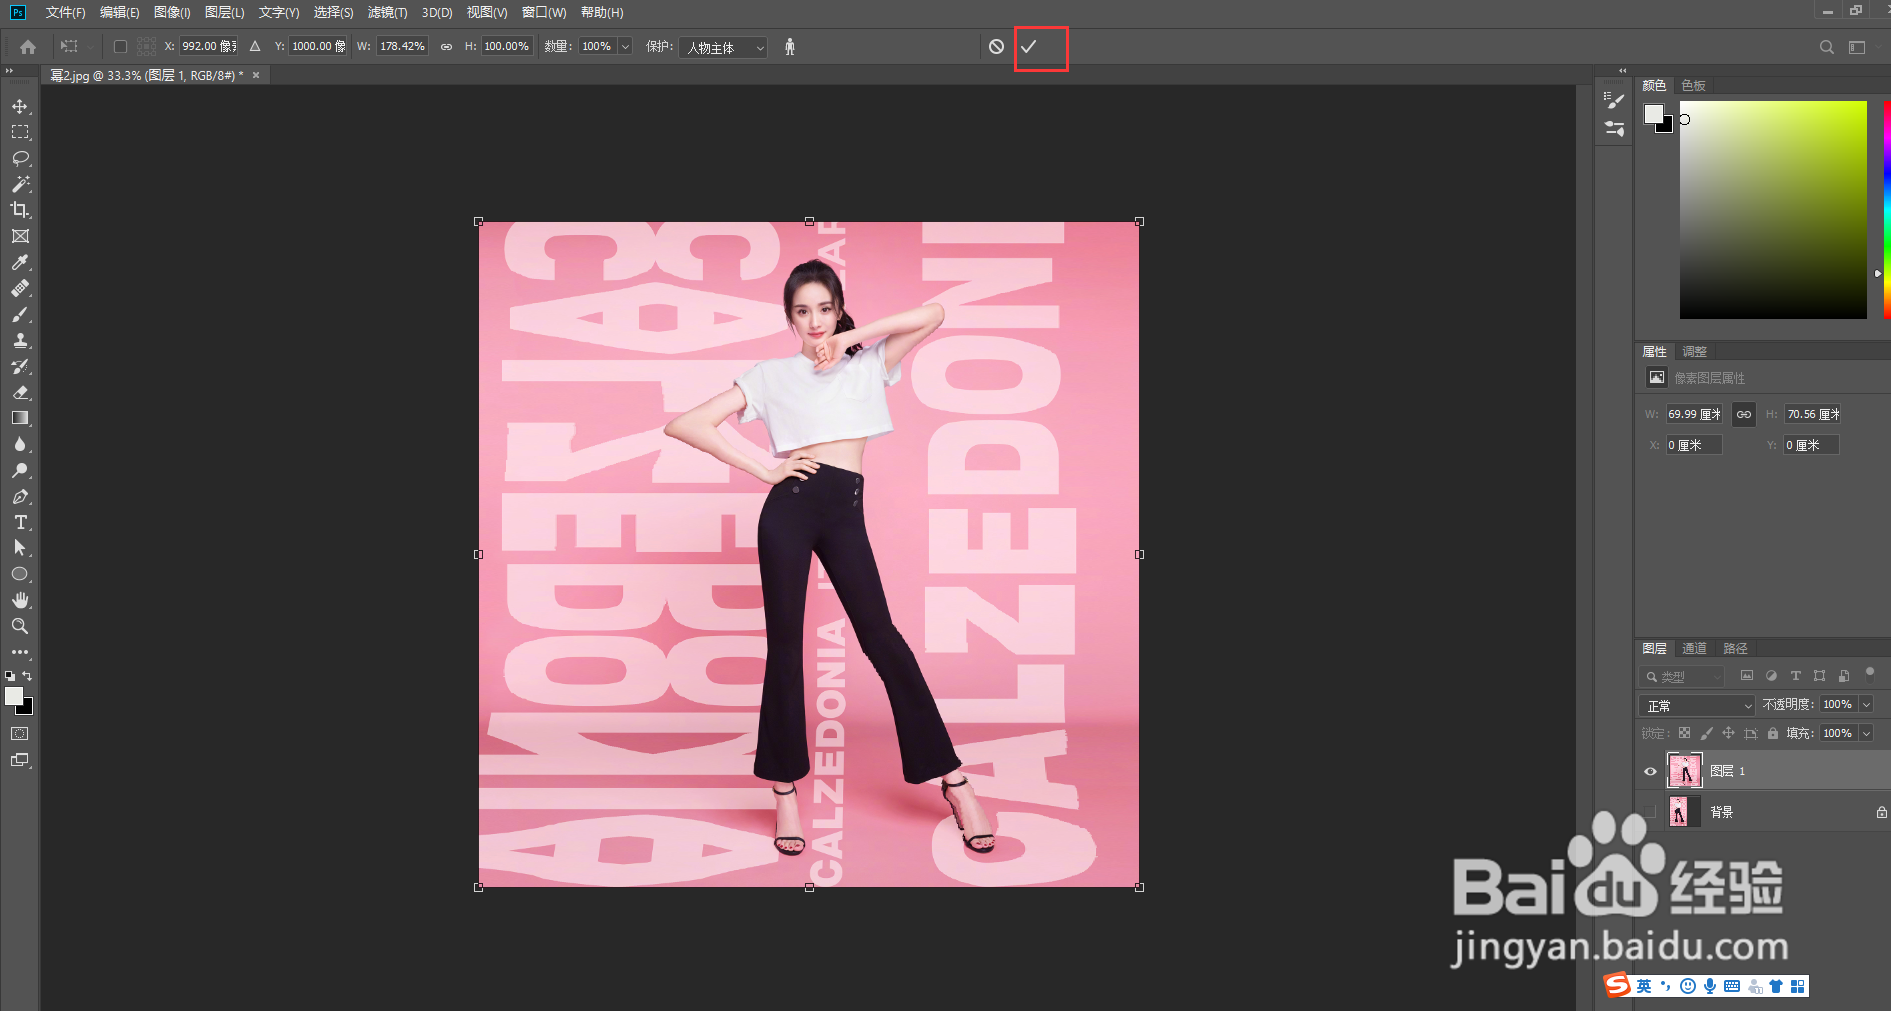Commit the transform with the checkmark
The width and height of the screenshot is (1891, 1011).
(x=1029, y=47)
